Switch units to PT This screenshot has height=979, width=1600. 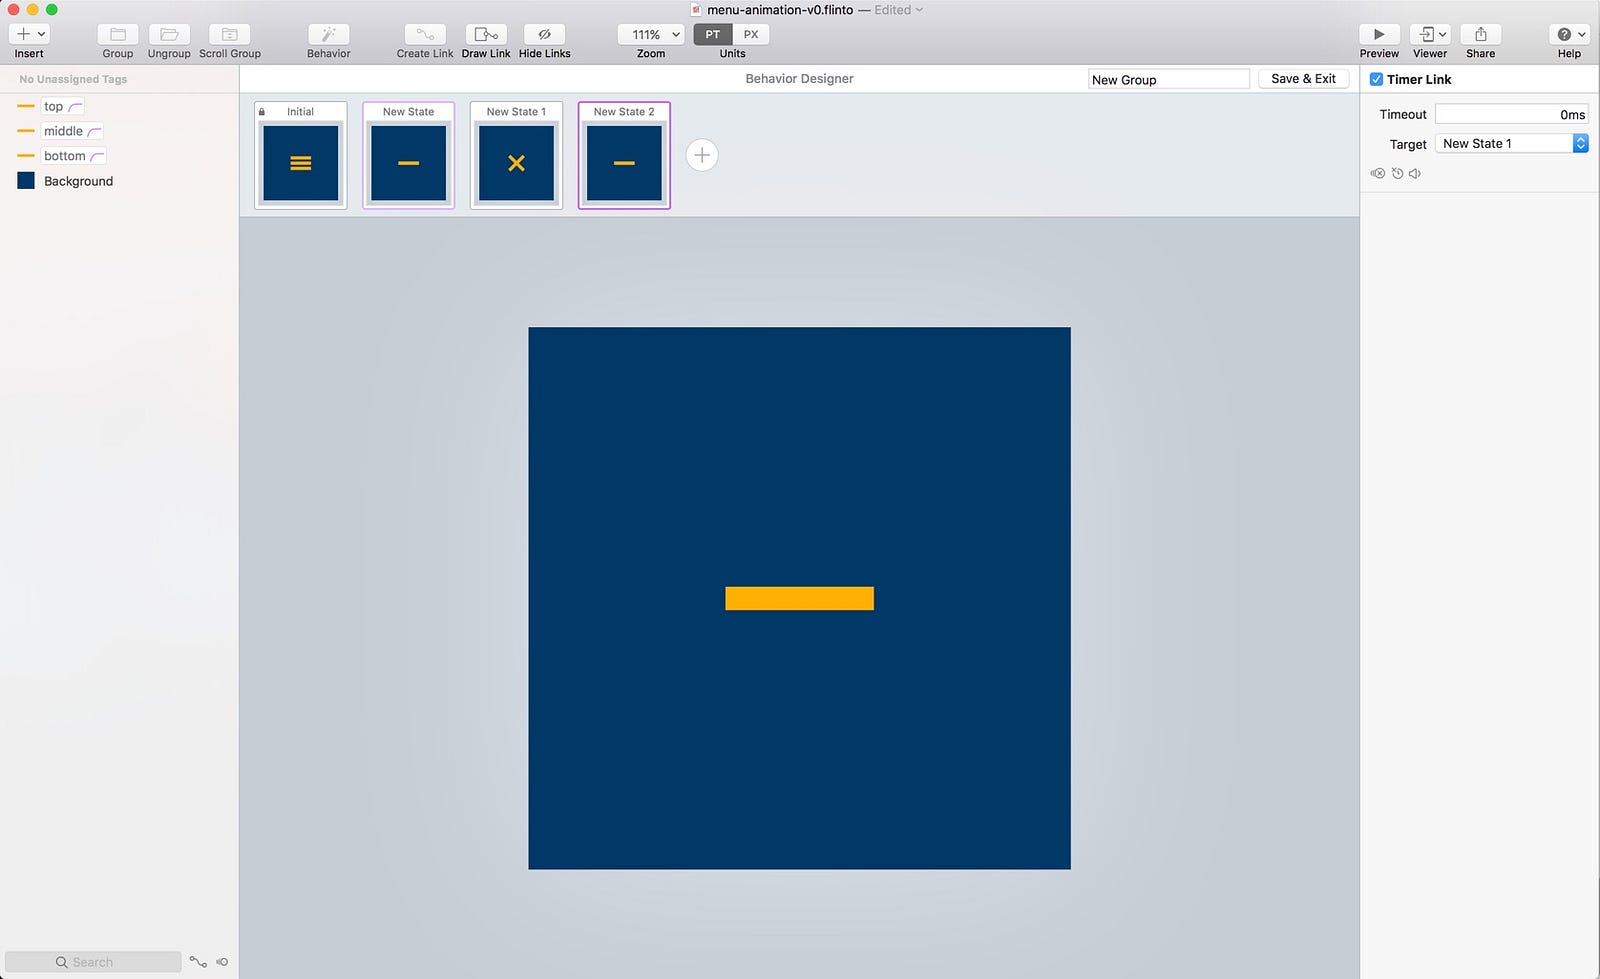[713, 34]
